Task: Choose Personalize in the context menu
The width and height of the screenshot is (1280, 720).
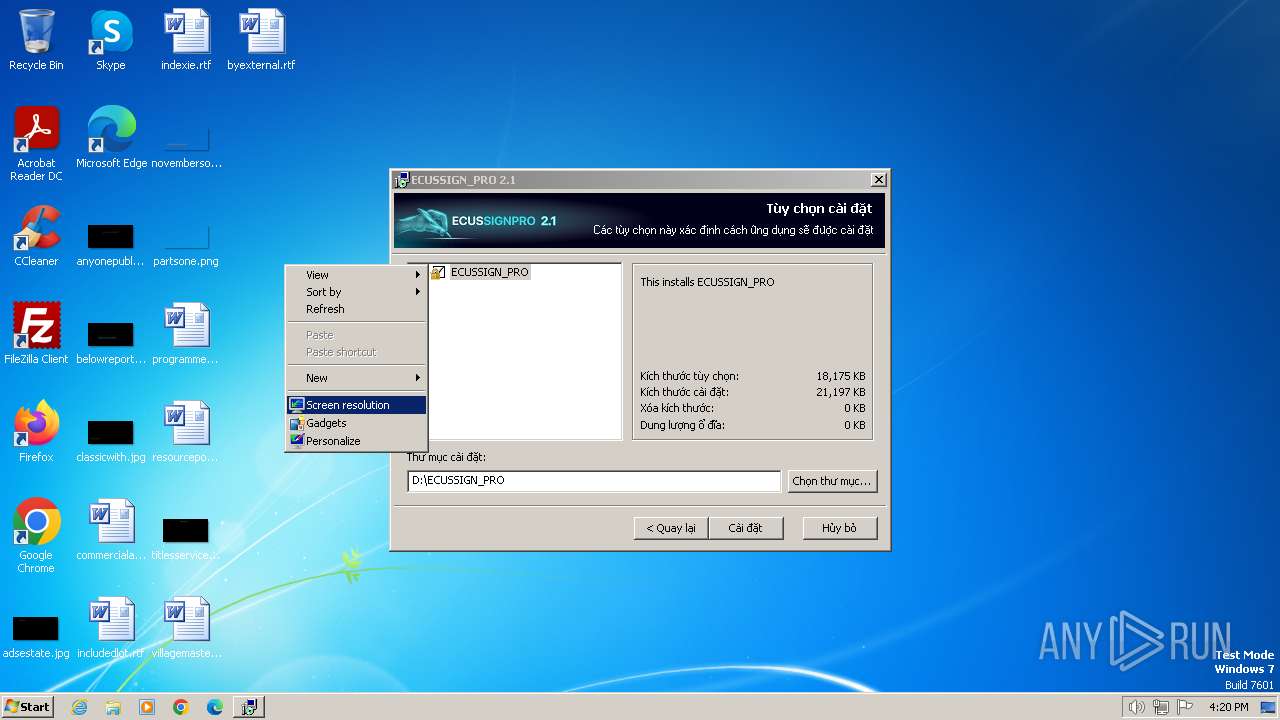Action: 356,441
